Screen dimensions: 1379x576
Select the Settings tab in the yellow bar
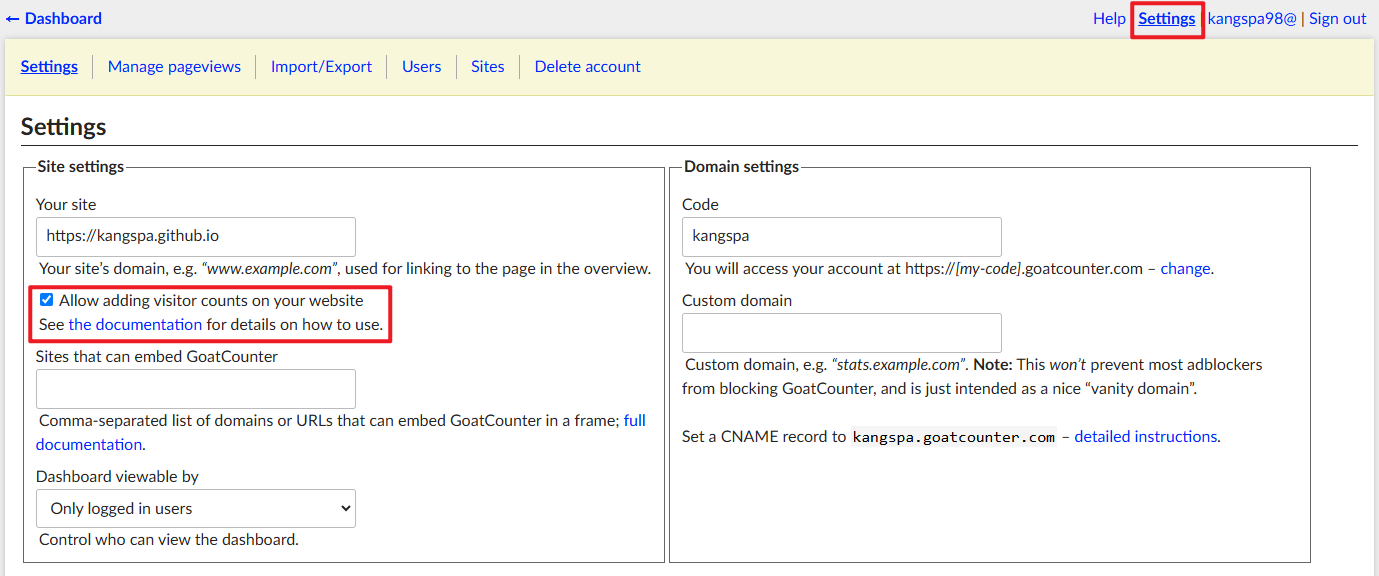49,66
